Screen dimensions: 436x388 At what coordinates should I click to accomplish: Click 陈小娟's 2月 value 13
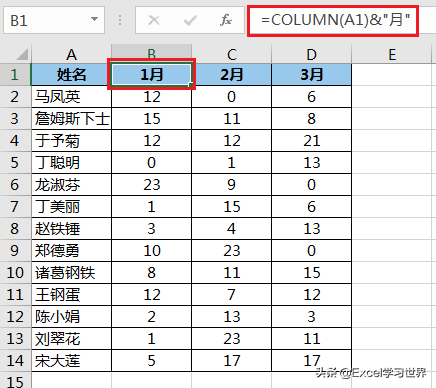click(232, 317)
